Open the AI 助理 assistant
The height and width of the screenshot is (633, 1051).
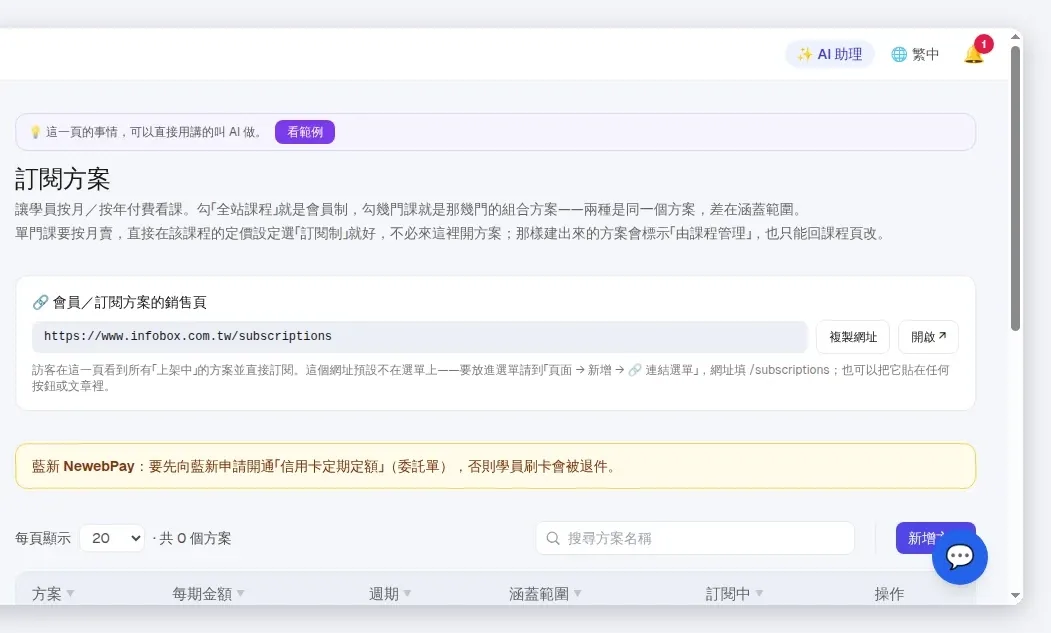tap(830, 54)
